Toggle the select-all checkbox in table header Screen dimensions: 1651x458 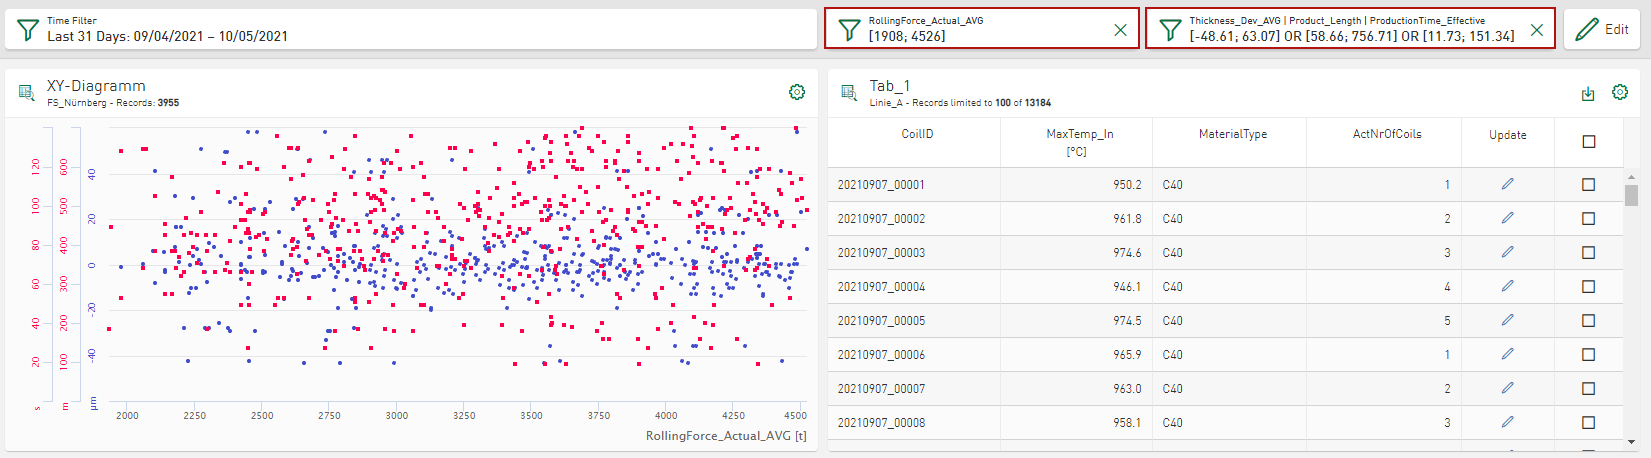click(x=1589, y=142)
